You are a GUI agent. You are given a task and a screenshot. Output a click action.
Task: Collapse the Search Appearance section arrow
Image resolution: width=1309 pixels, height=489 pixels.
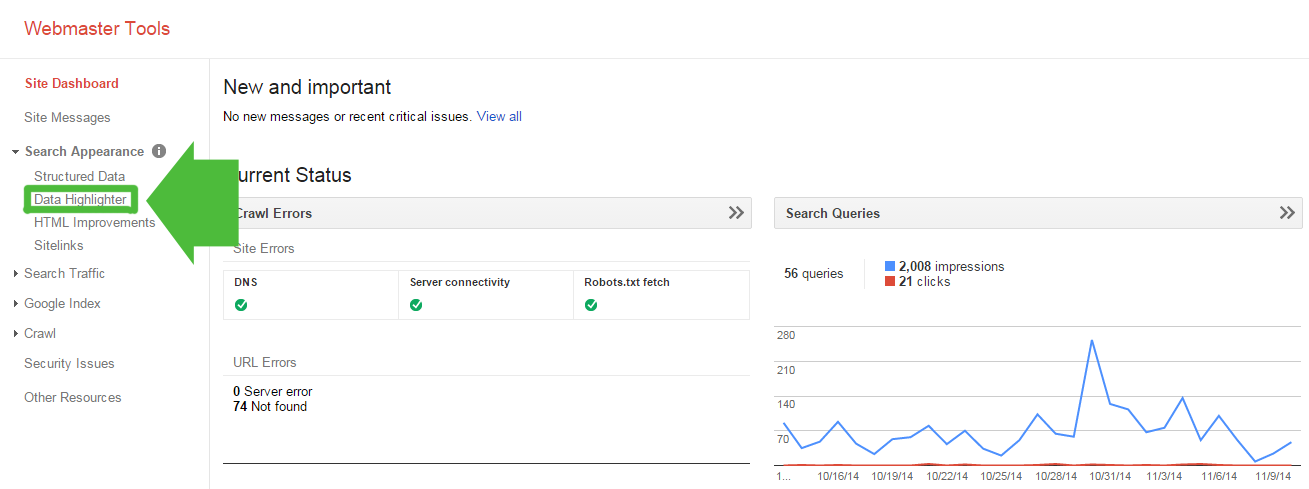pos(16,152)
